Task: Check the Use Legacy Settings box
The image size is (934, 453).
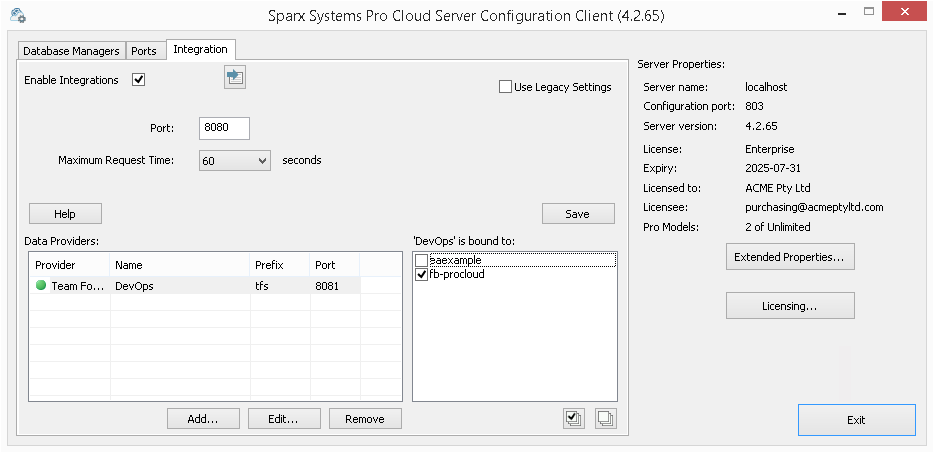Action: [x=505, y=87]
